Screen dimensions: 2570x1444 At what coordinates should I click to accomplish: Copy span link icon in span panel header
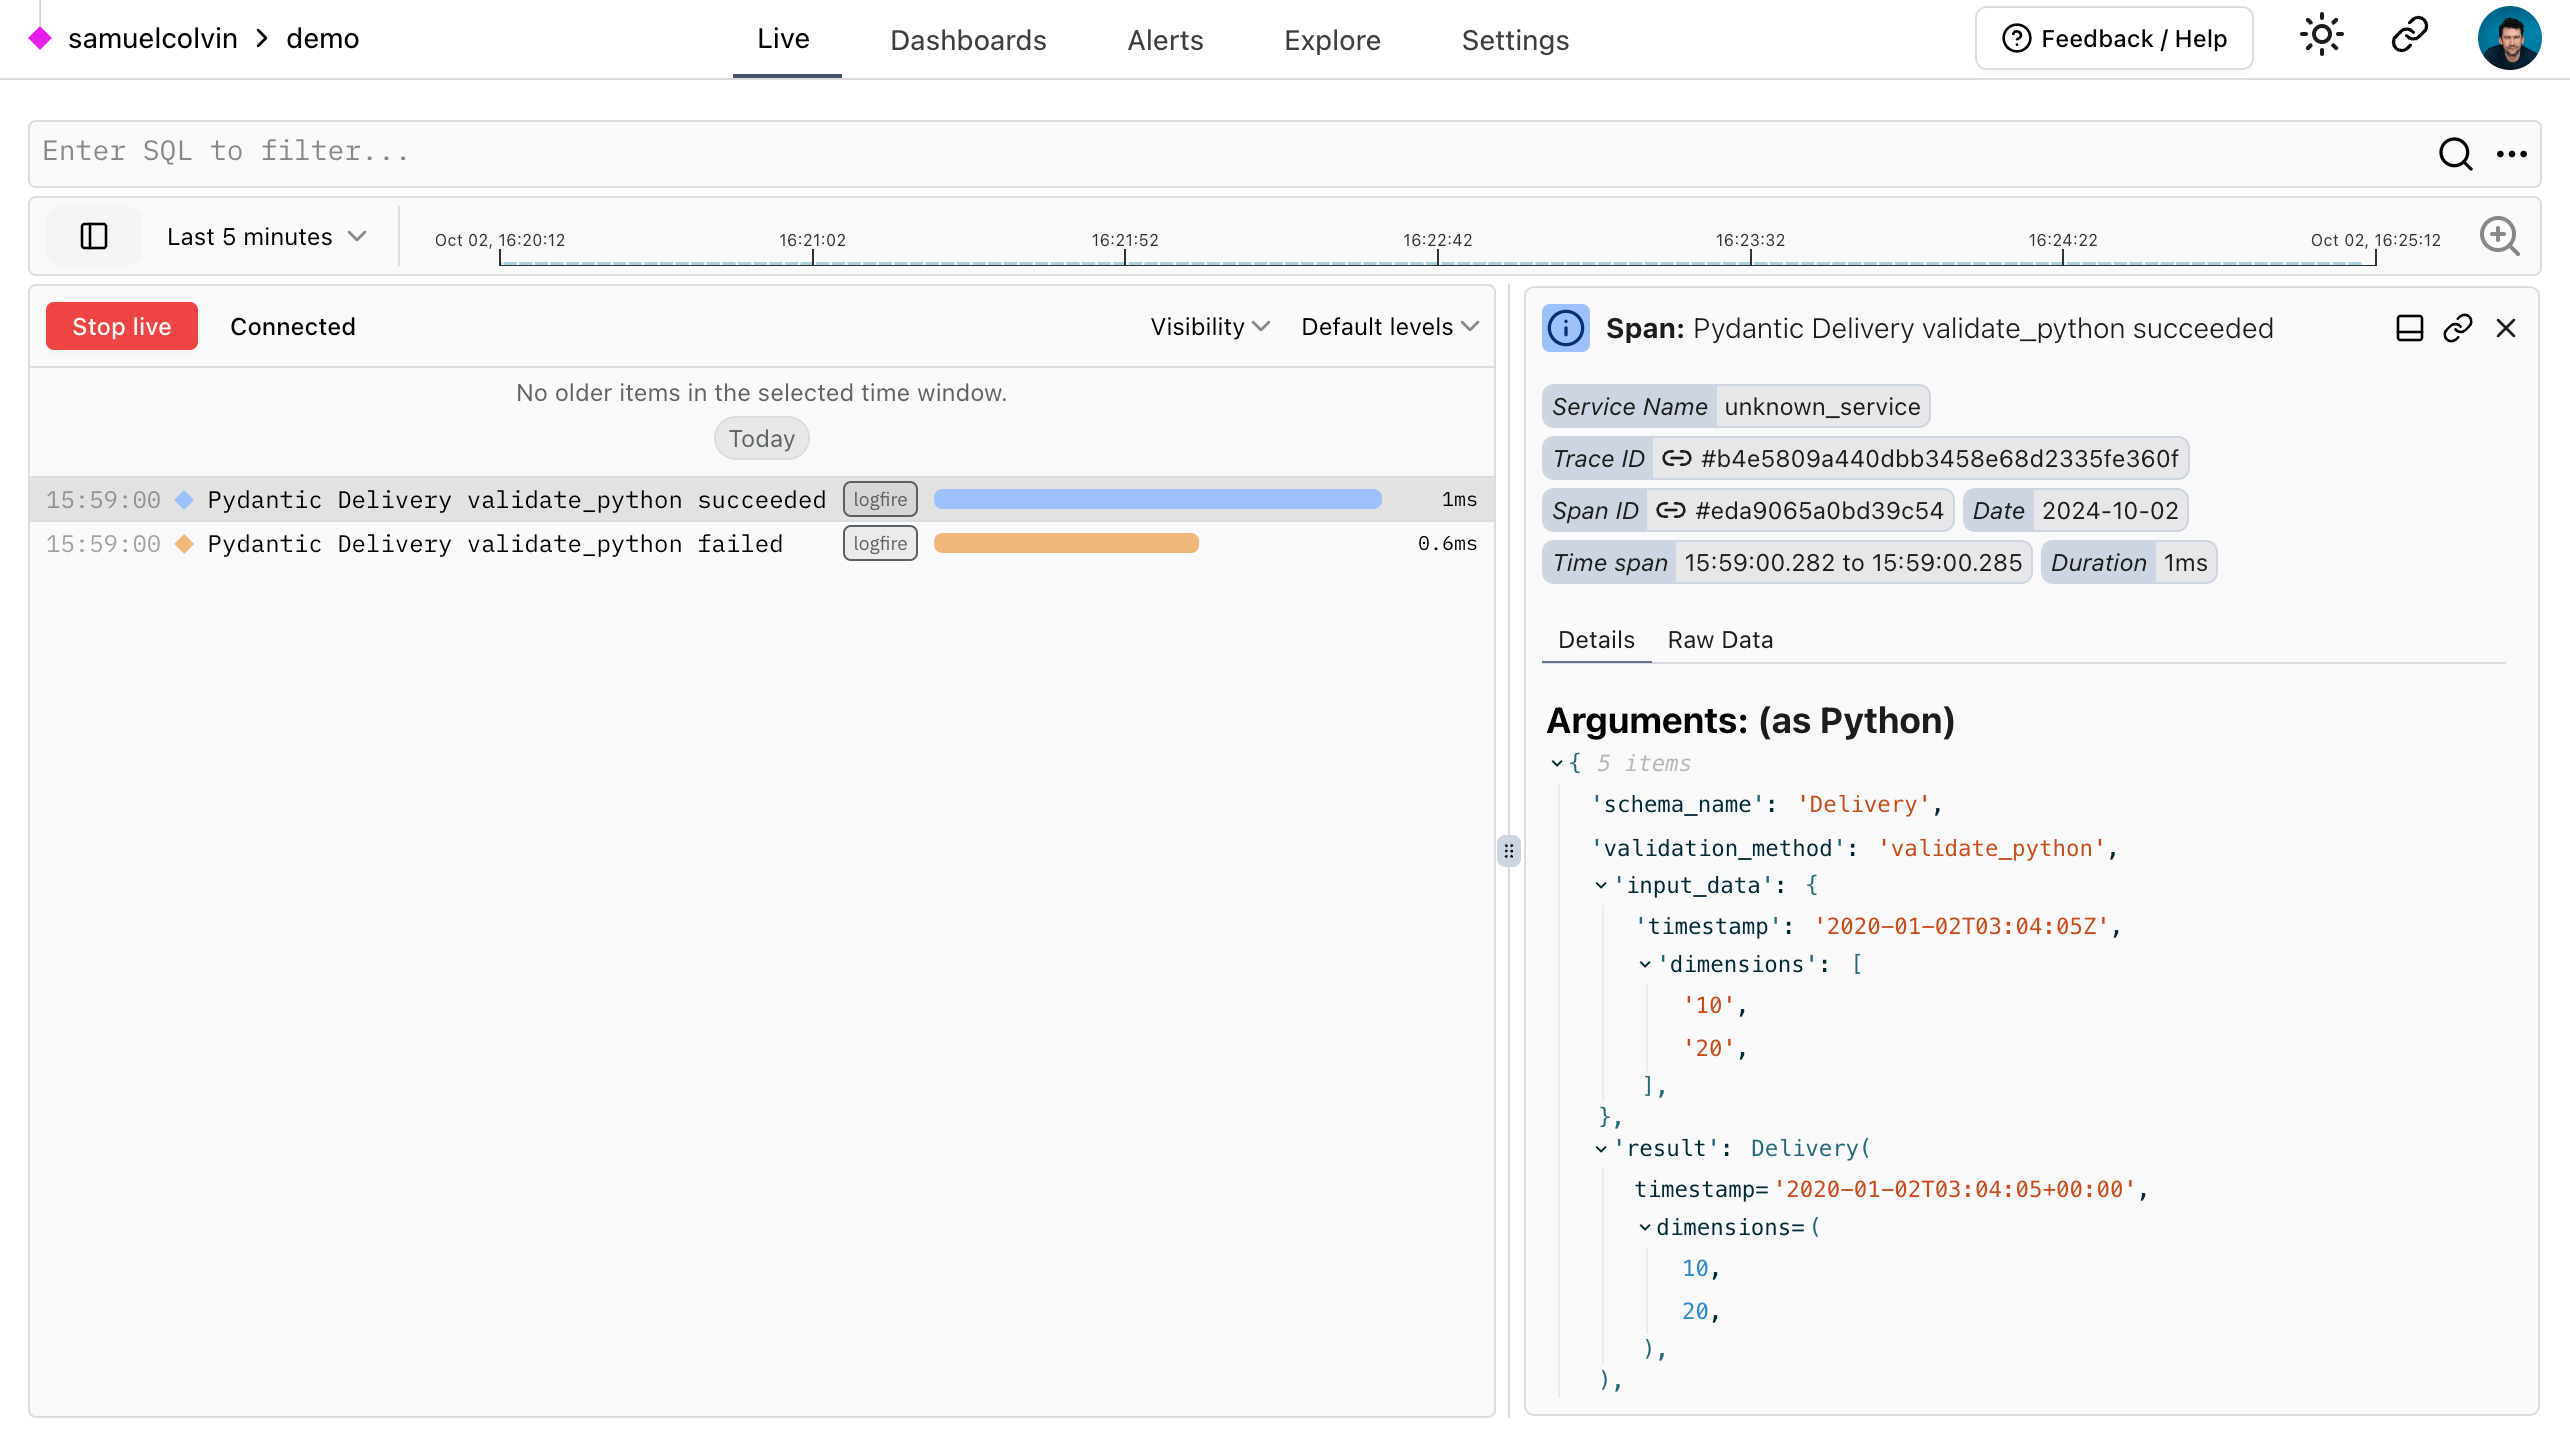[x=2459, y=327]
